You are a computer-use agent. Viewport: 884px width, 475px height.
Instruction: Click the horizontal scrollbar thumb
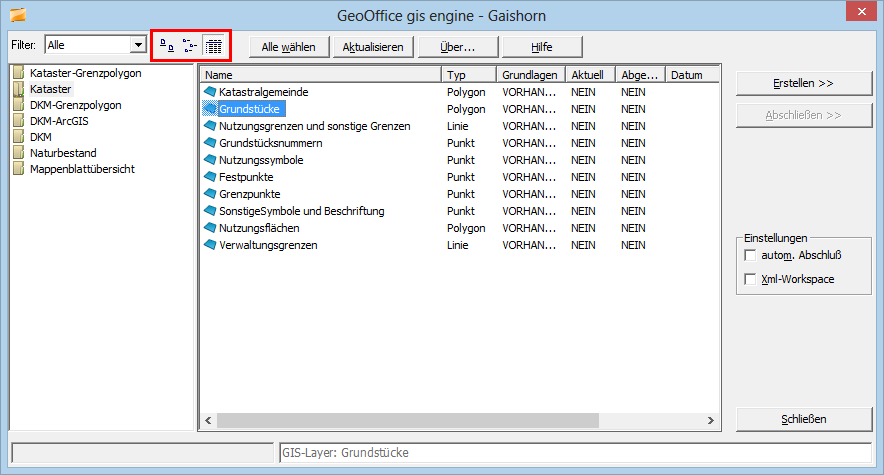408,420
